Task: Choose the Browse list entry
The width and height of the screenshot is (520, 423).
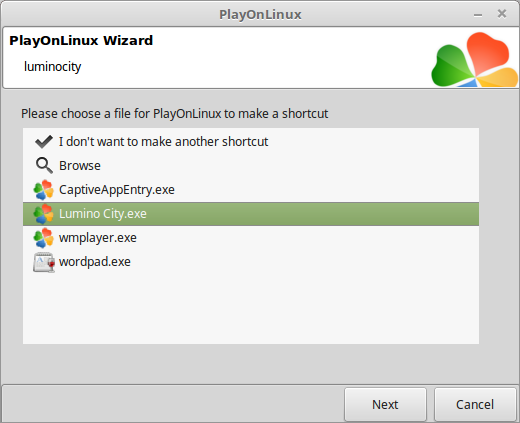Action: 251,166
